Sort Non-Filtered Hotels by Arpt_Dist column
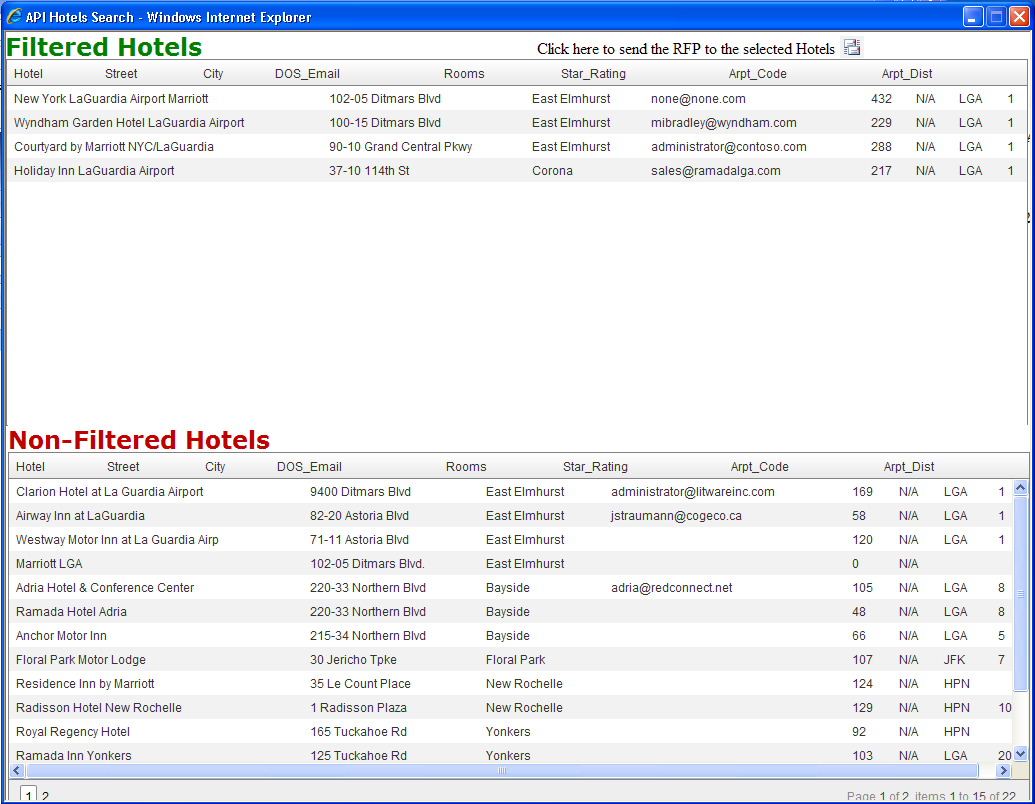This screenshot has width=1035, height=804. [909, 467]
